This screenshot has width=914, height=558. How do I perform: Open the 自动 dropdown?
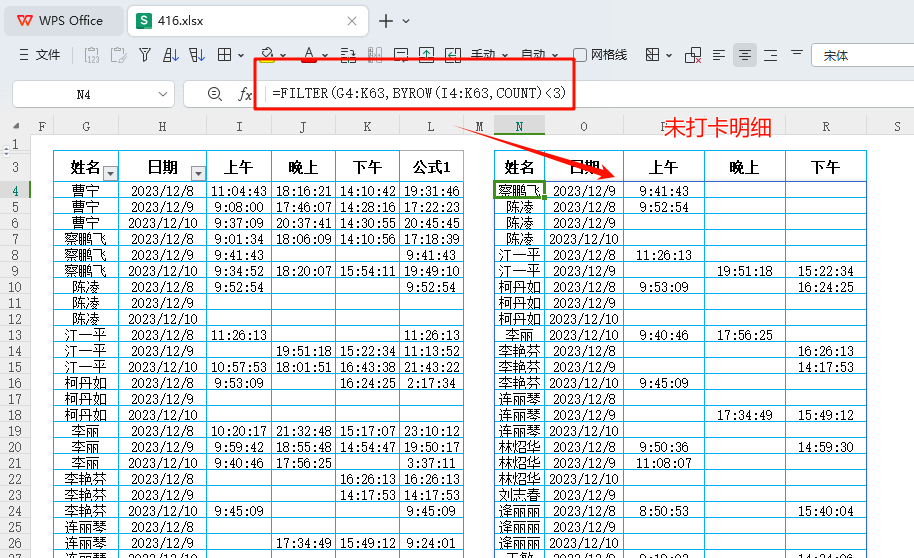click(x=539, y=55)
